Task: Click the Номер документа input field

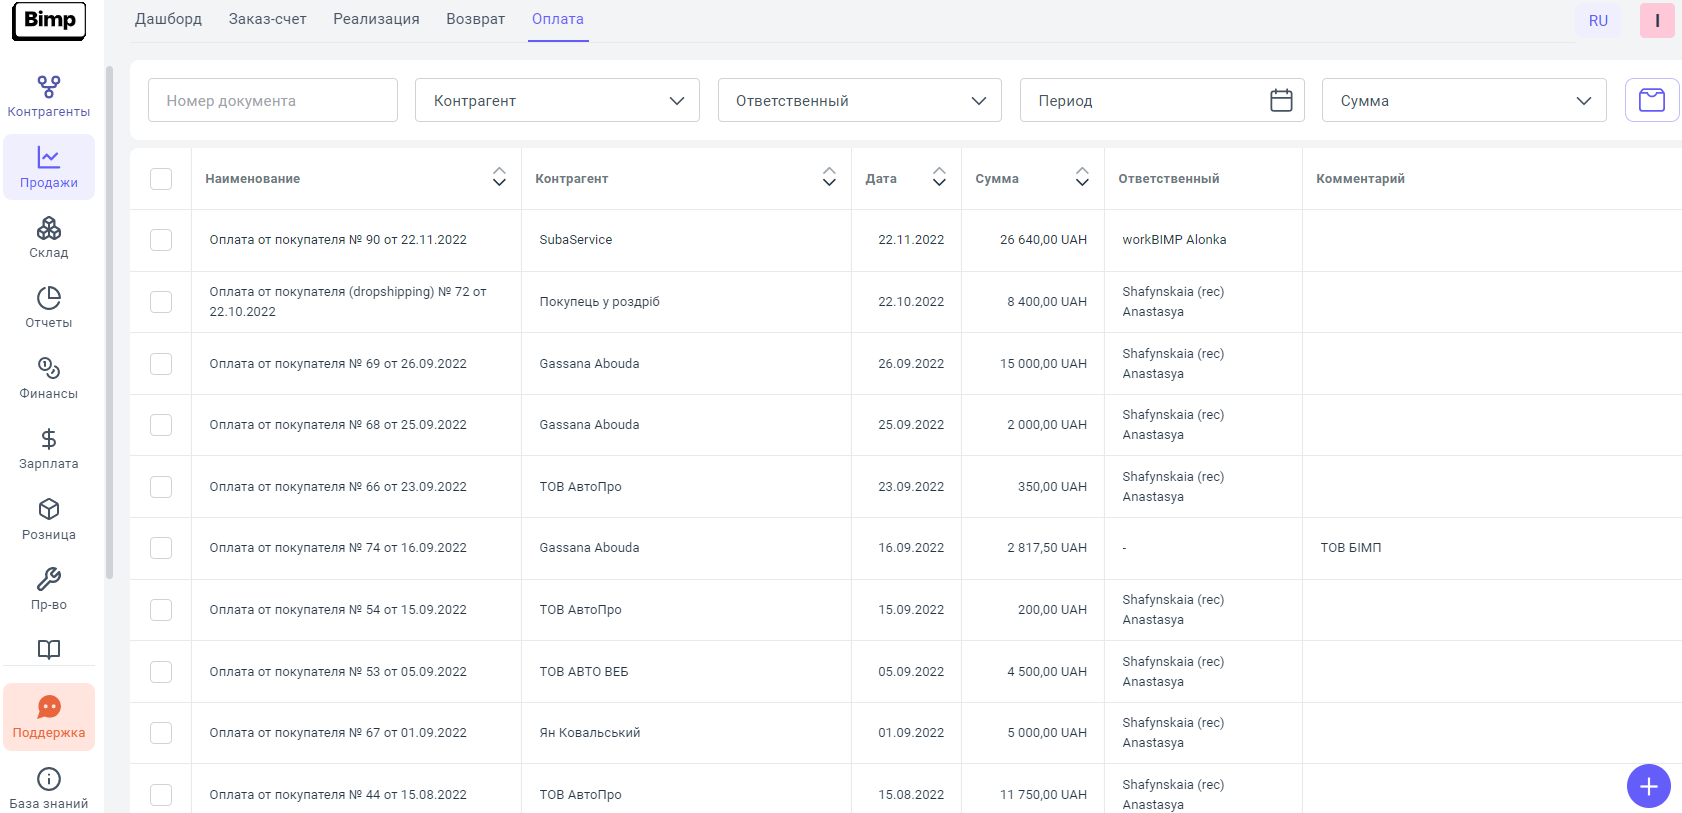Action: tap(272, 100)
